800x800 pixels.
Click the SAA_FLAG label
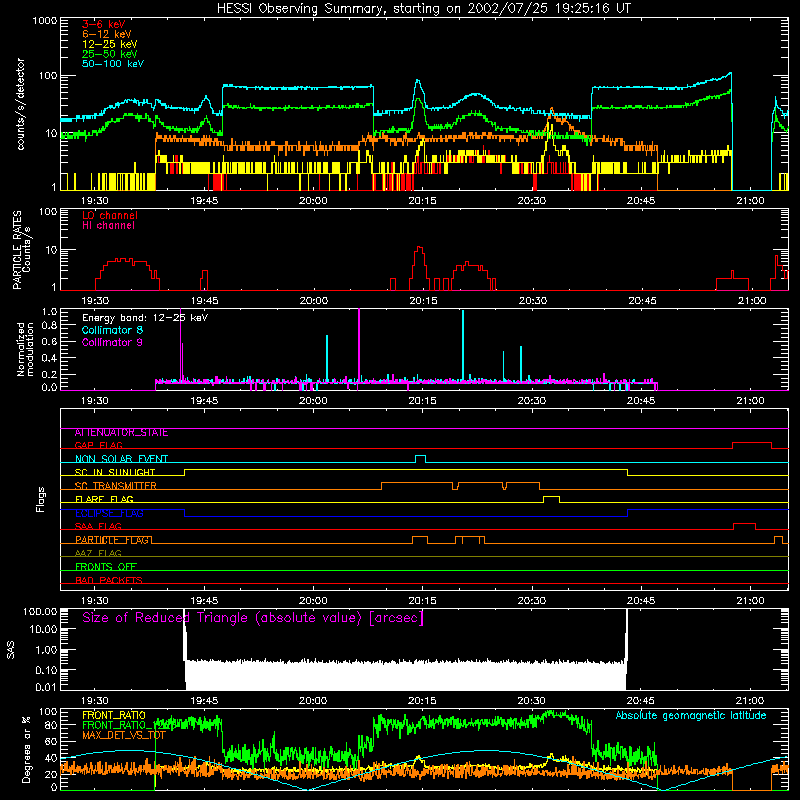[x=98, y=527]
